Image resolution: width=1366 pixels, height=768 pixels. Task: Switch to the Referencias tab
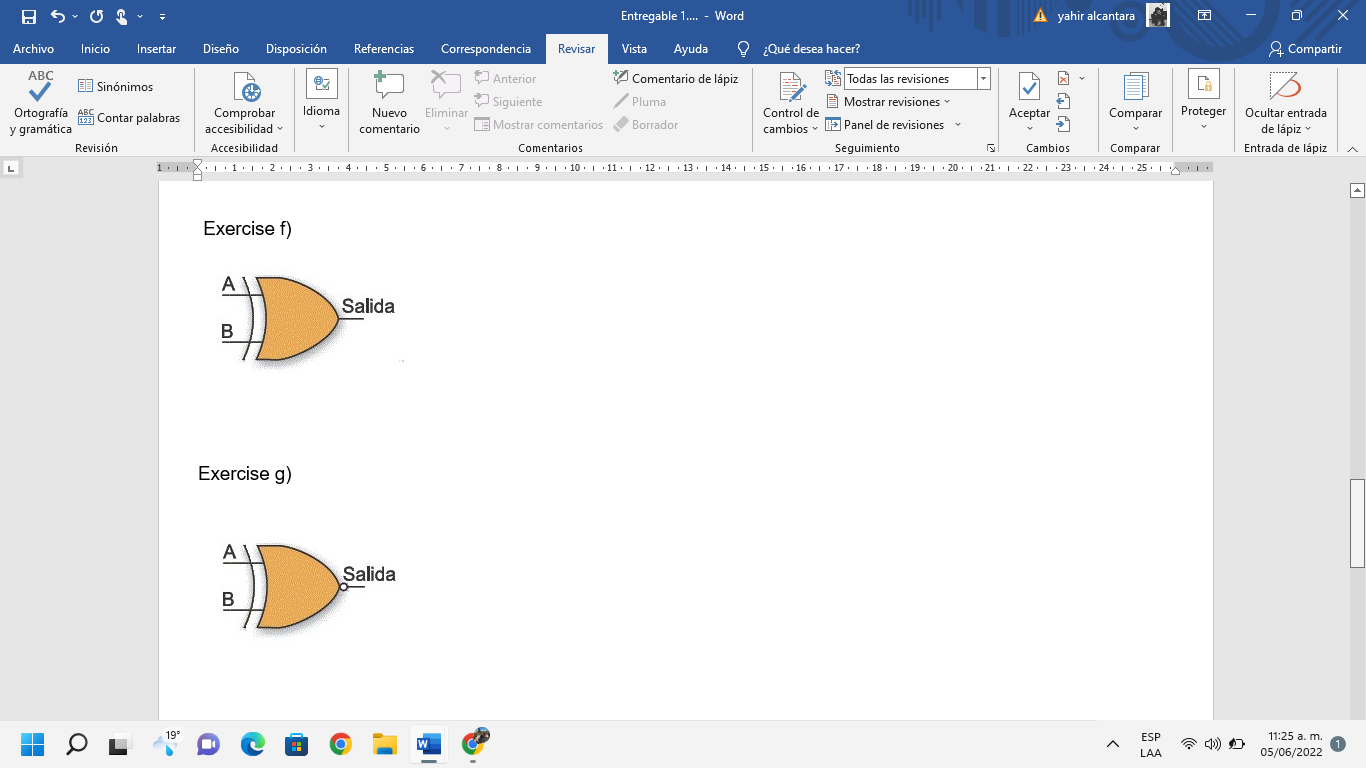click(384, 49)
